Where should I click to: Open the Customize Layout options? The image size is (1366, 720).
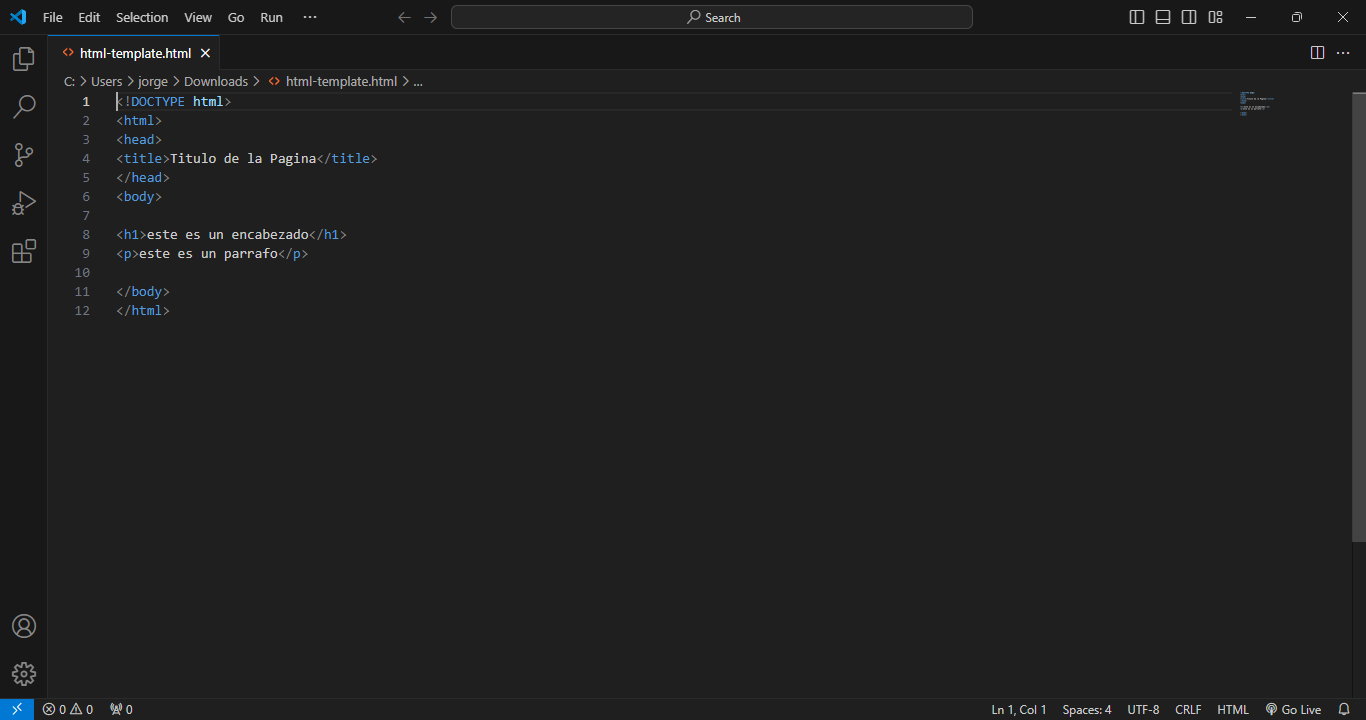pos(1215,17)
